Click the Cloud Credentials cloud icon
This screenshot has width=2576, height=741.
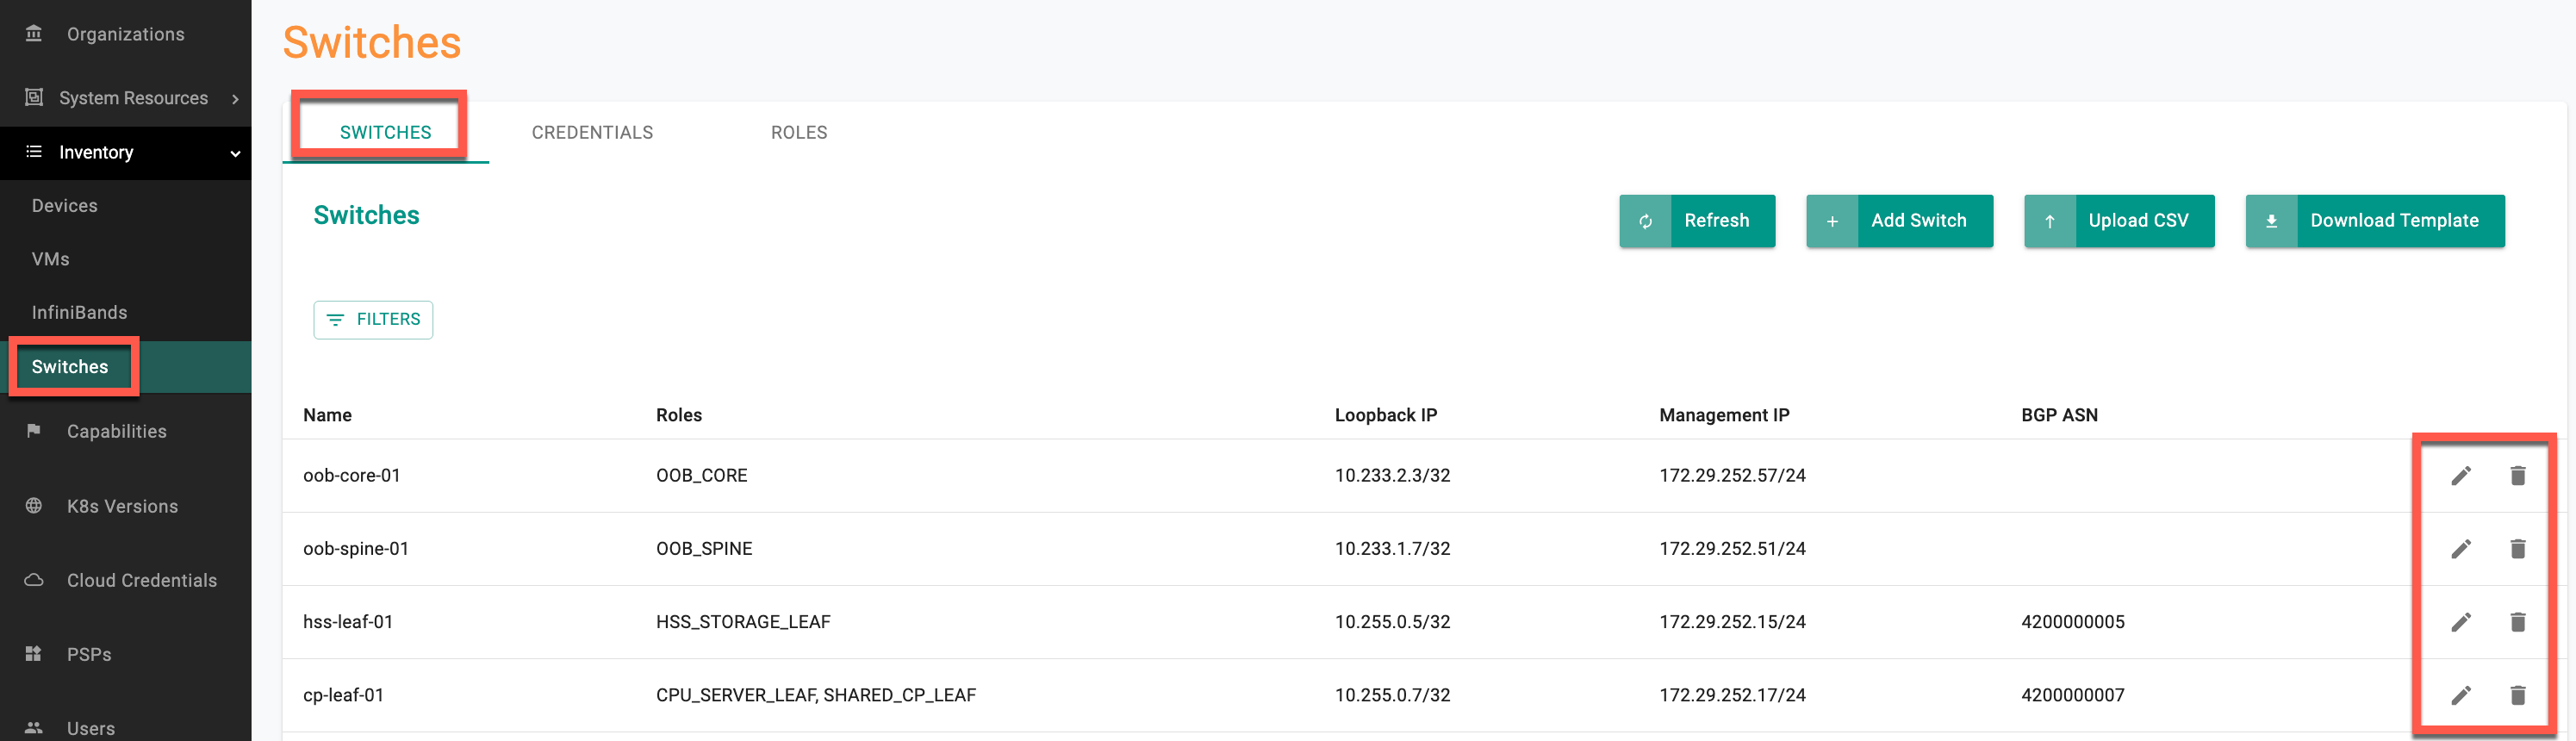point(34,580)
